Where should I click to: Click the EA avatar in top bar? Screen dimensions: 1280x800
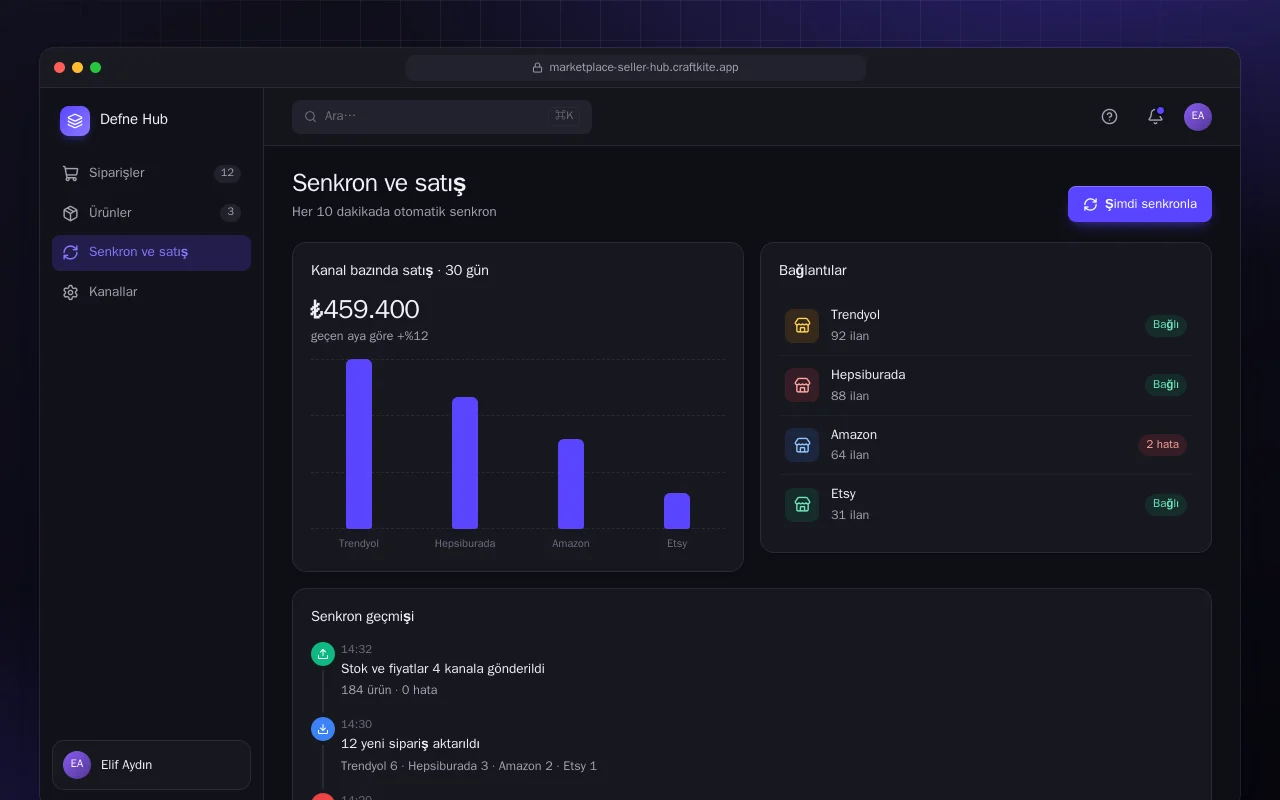point(1198,117)
